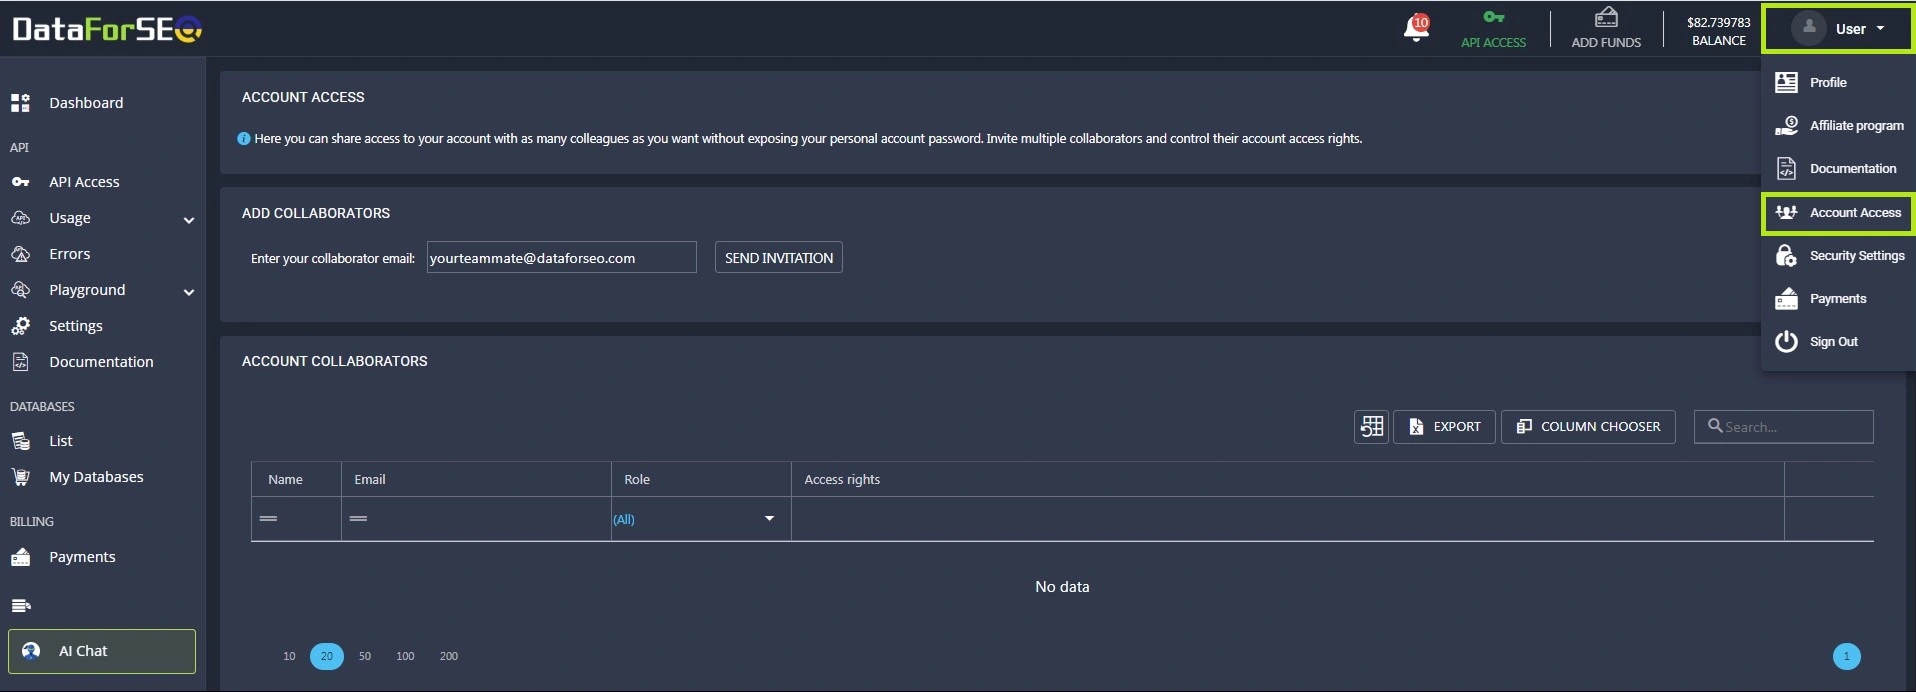
Task: Open the COLUMN CHOOSER button
Action: 1588,427
